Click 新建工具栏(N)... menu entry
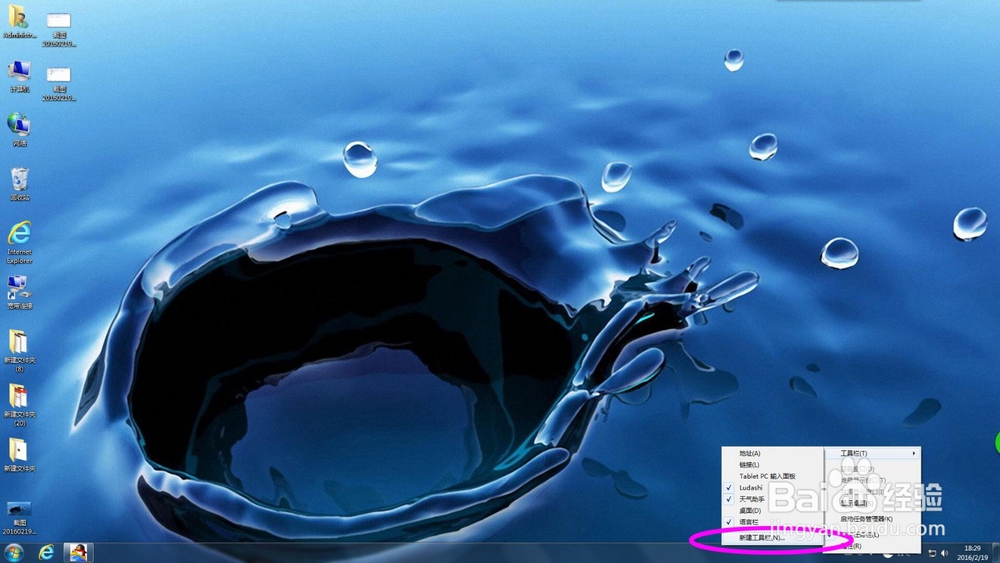Viewport: 1000px width, 563px height. tap(772, 538)
